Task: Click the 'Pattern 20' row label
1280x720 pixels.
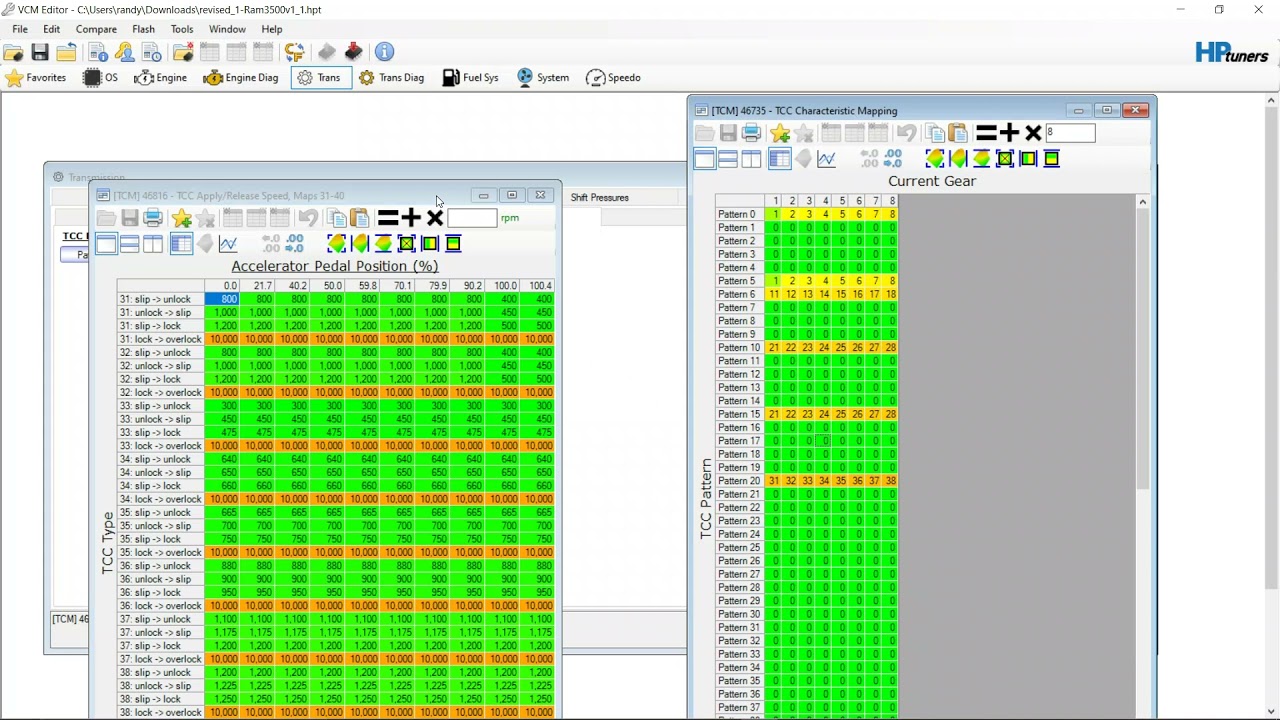Action: pyautogui.click(x=739, y=481)
